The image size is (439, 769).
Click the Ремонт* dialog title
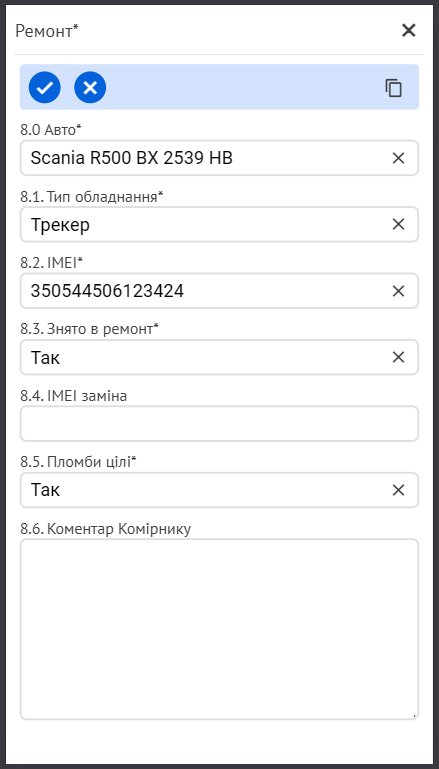pos(47,31)
